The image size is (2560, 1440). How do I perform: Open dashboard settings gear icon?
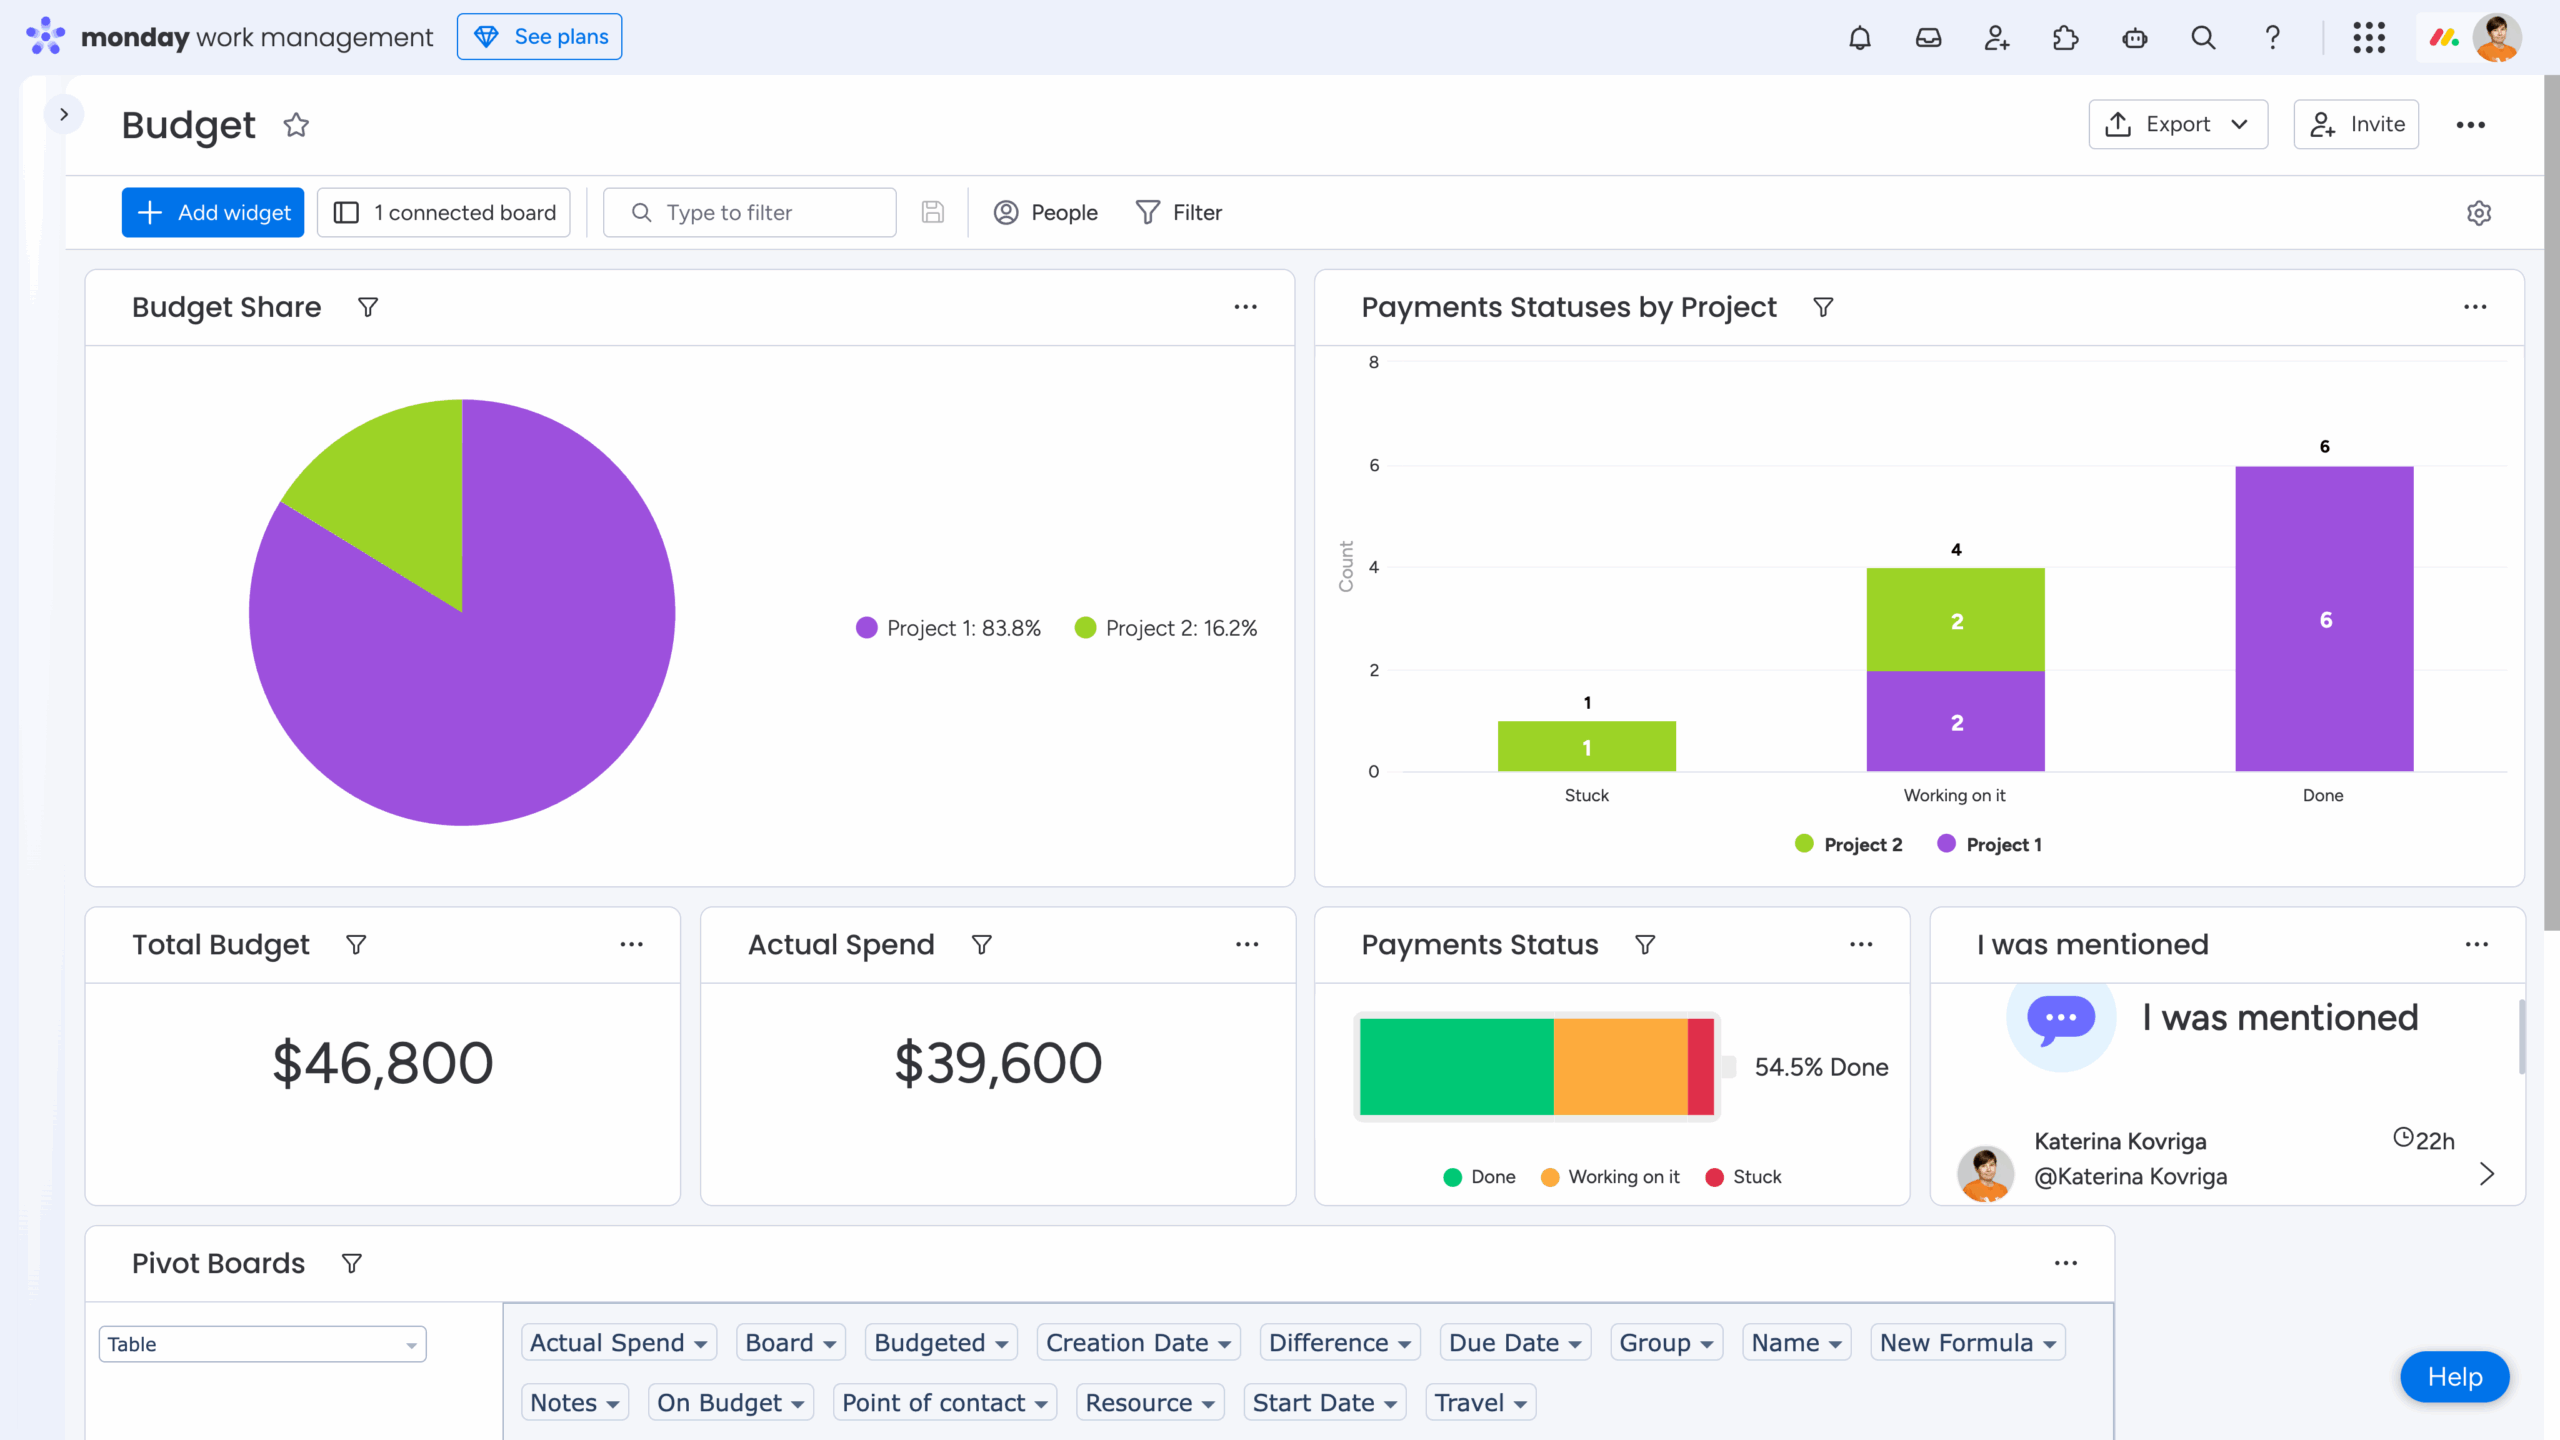tap(2479, 212)
